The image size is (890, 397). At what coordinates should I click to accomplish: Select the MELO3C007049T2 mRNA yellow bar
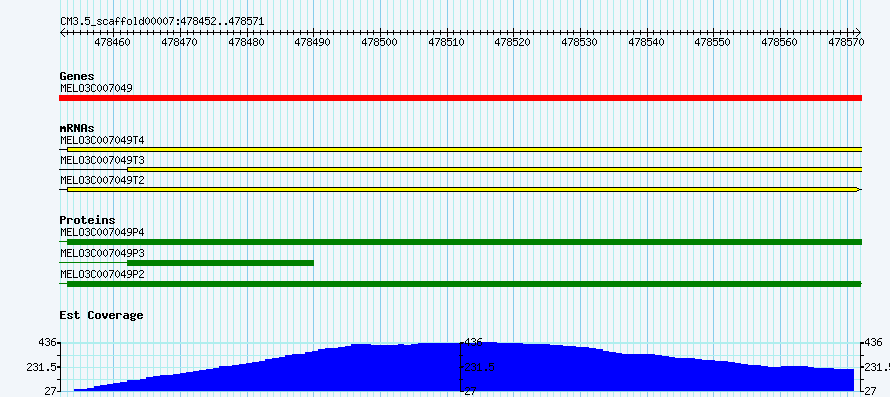tap(462, 189)
